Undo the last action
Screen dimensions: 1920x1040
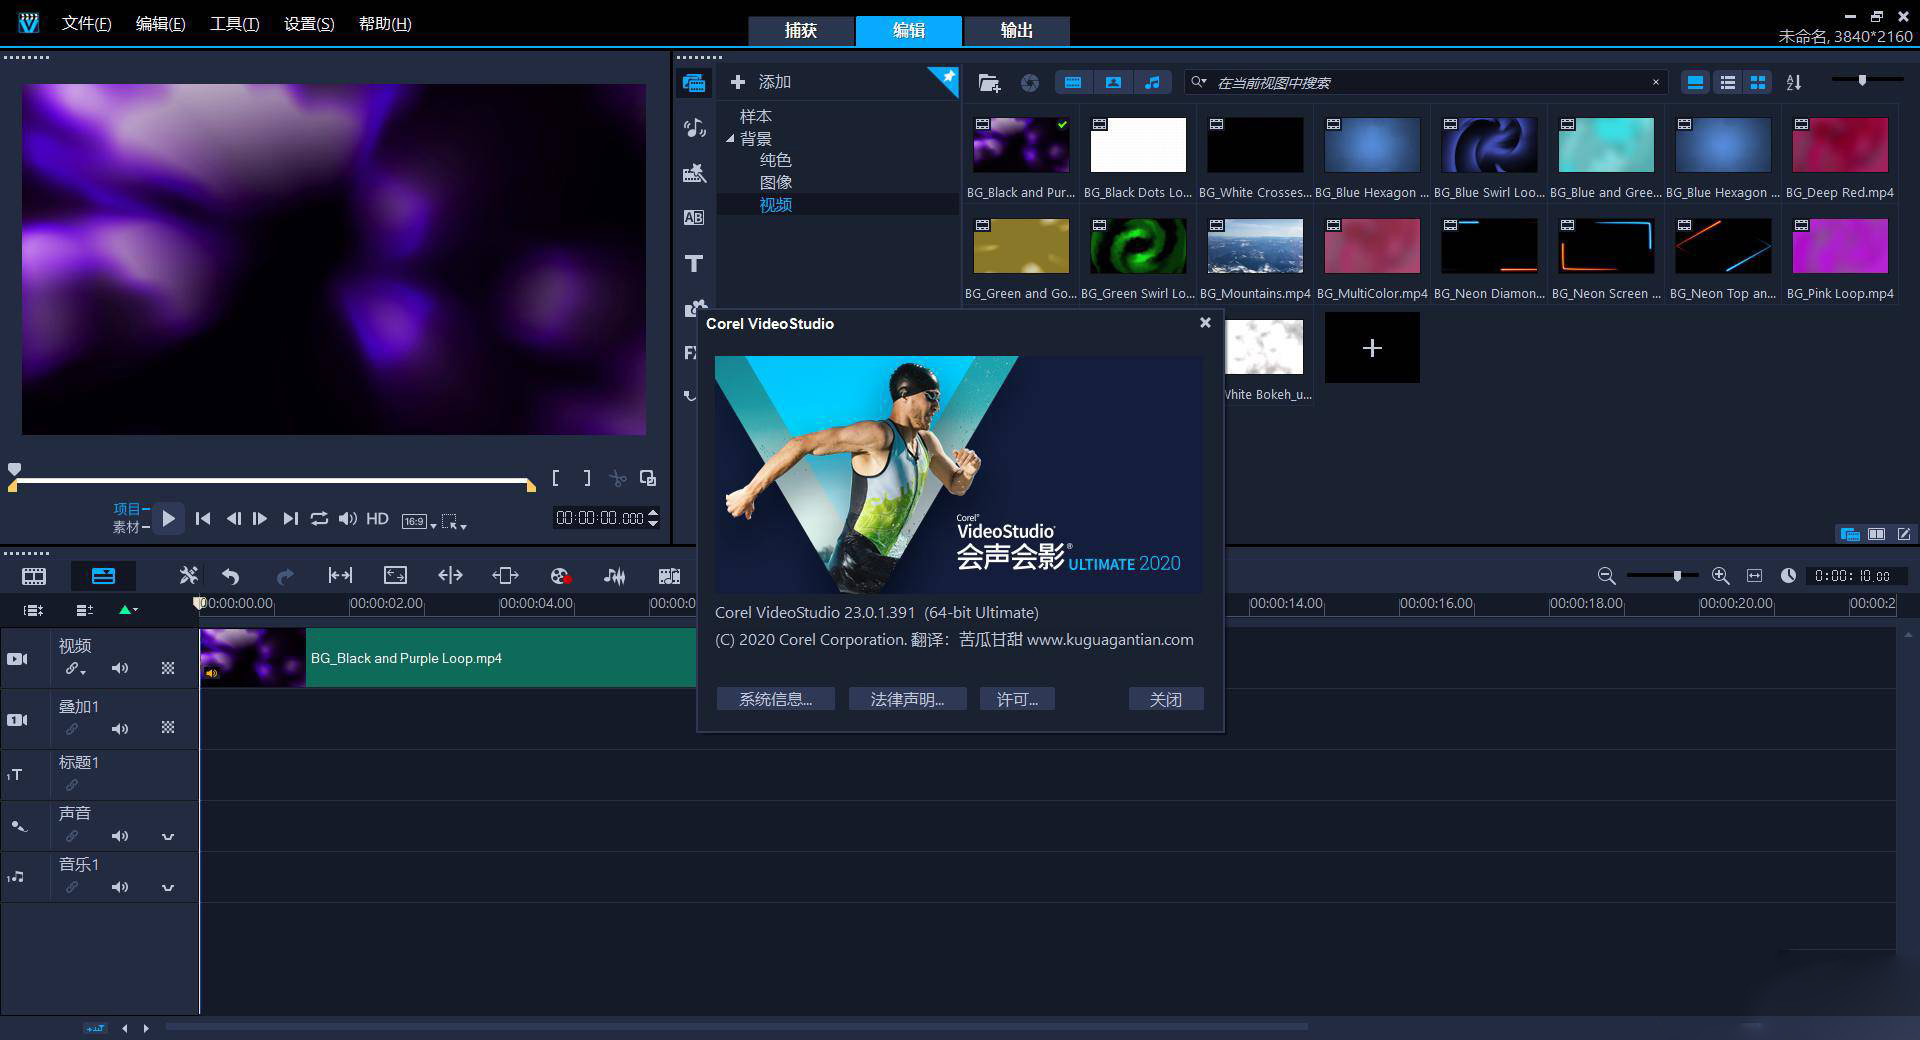pos(231,576)
